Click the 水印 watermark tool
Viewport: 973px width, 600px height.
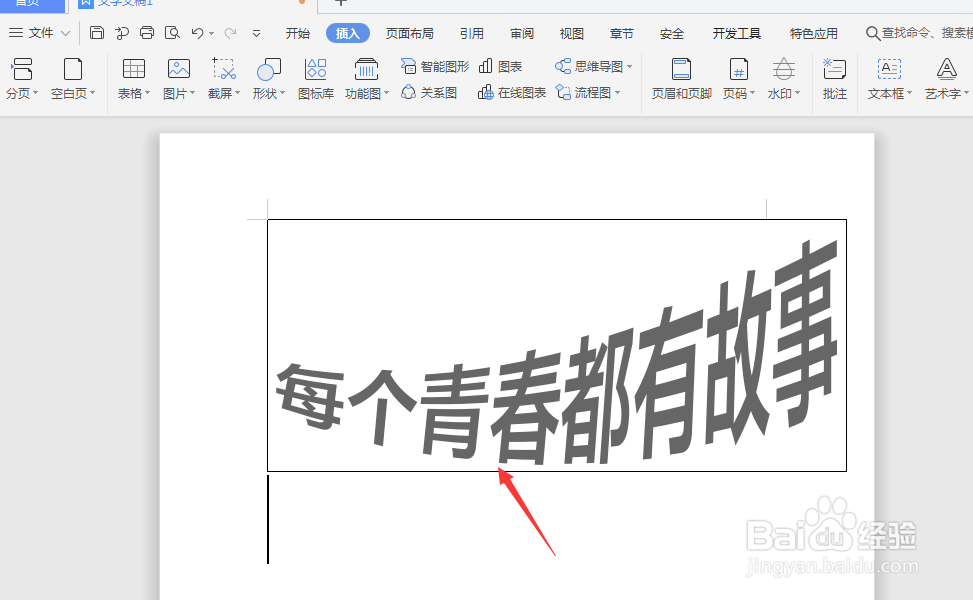[784, 78]
